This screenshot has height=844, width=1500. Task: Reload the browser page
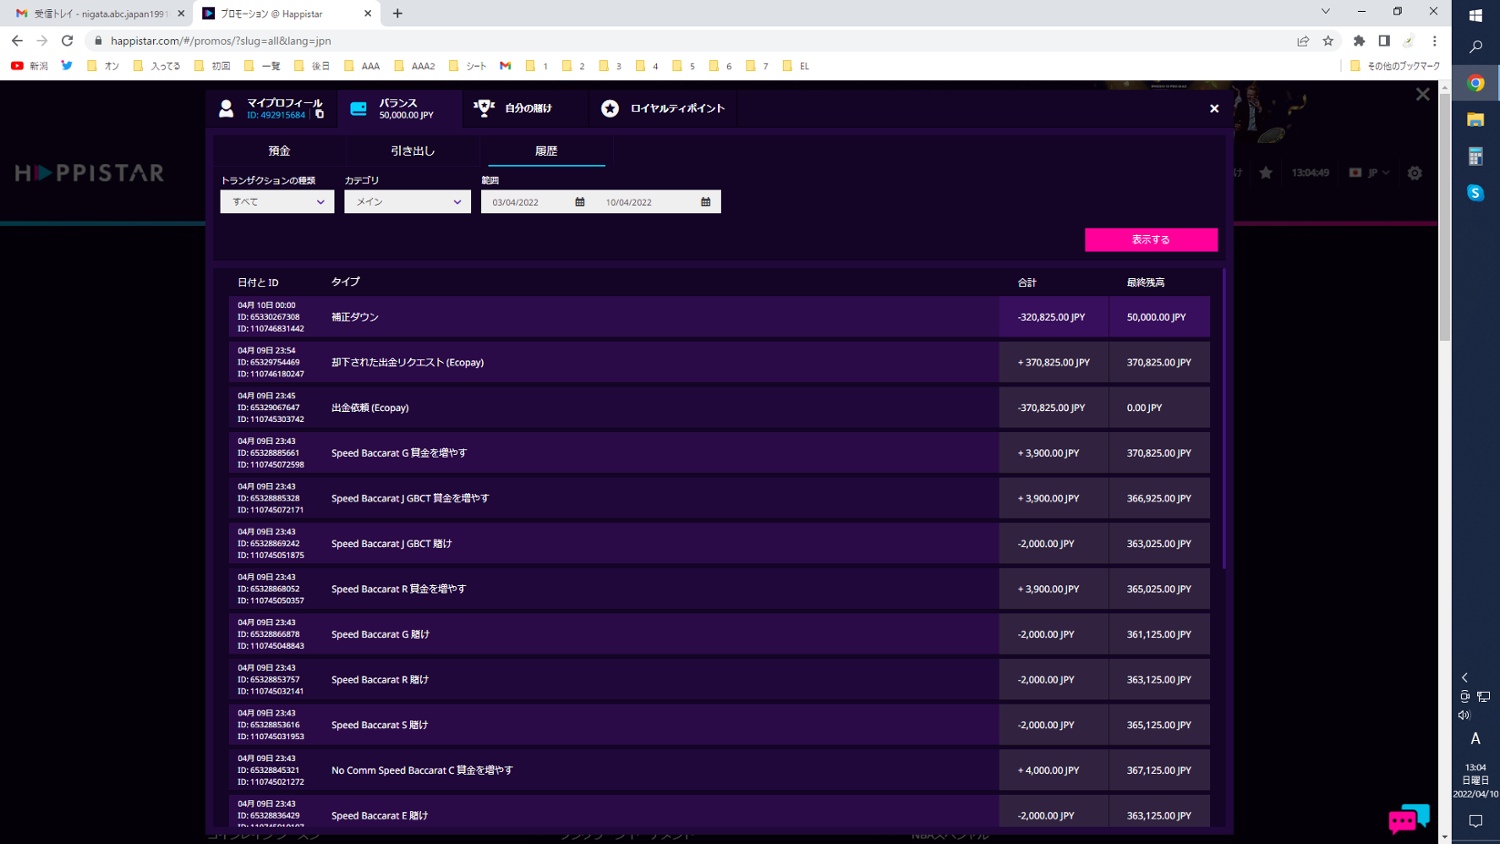(x=67, y=41)
